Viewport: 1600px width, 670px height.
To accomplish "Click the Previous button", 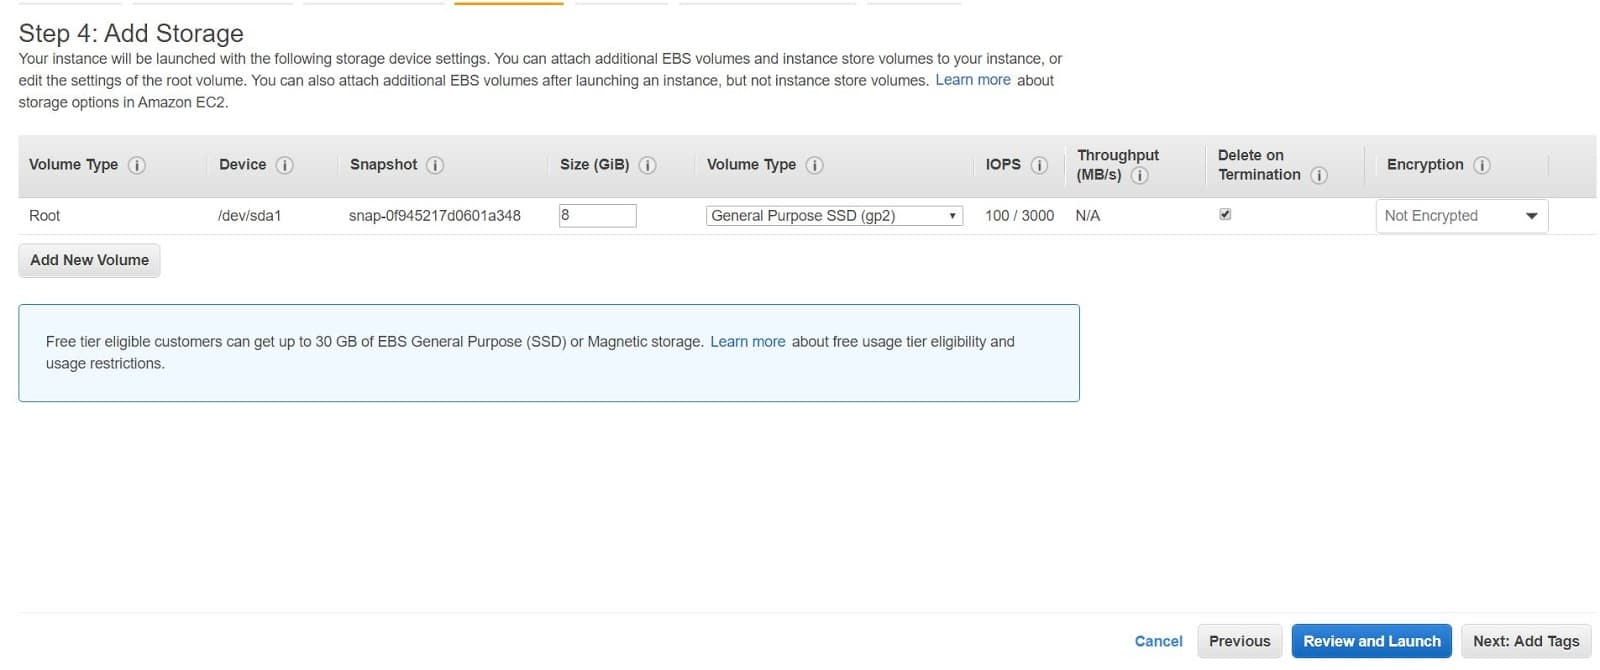I will tap(1240, 641).
